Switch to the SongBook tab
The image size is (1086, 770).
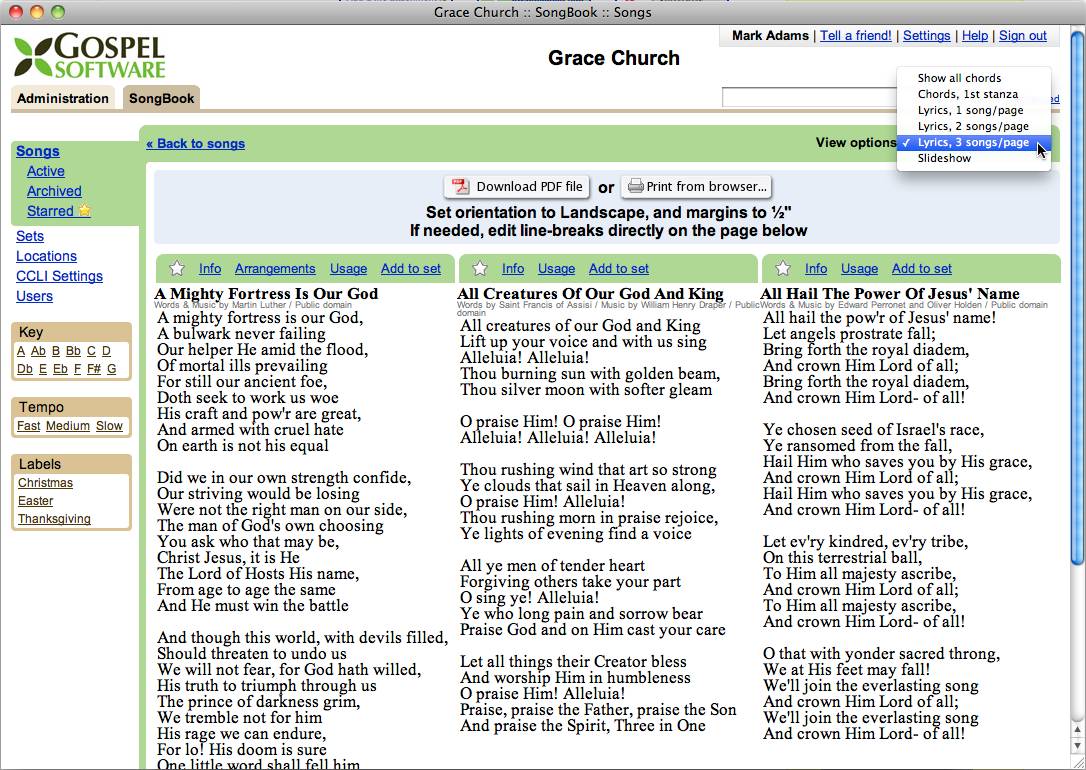coord(161,98)
